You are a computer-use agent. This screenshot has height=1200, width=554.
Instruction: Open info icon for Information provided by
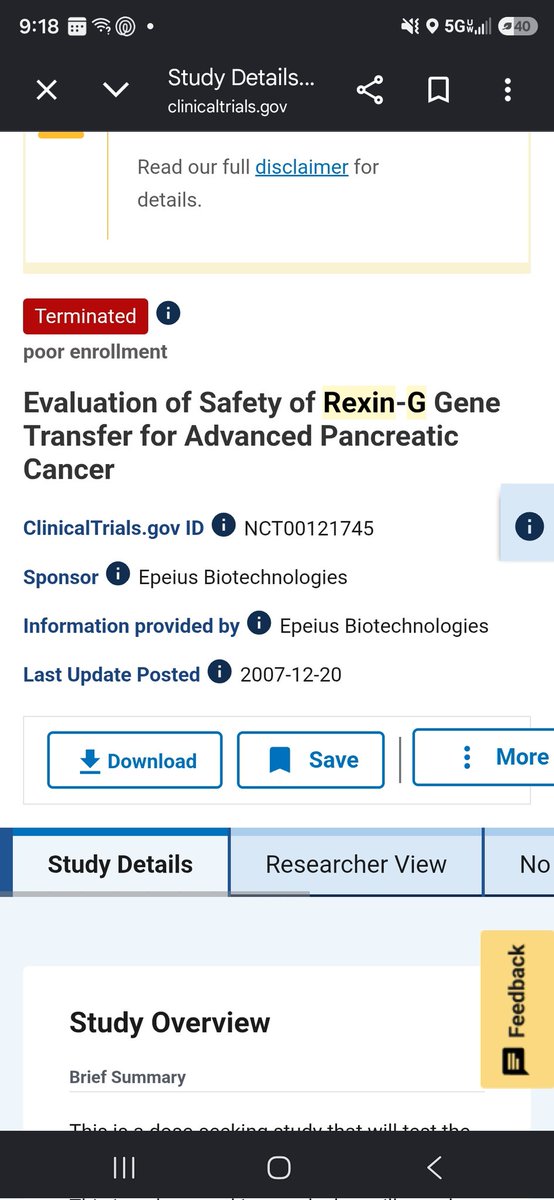259,624
